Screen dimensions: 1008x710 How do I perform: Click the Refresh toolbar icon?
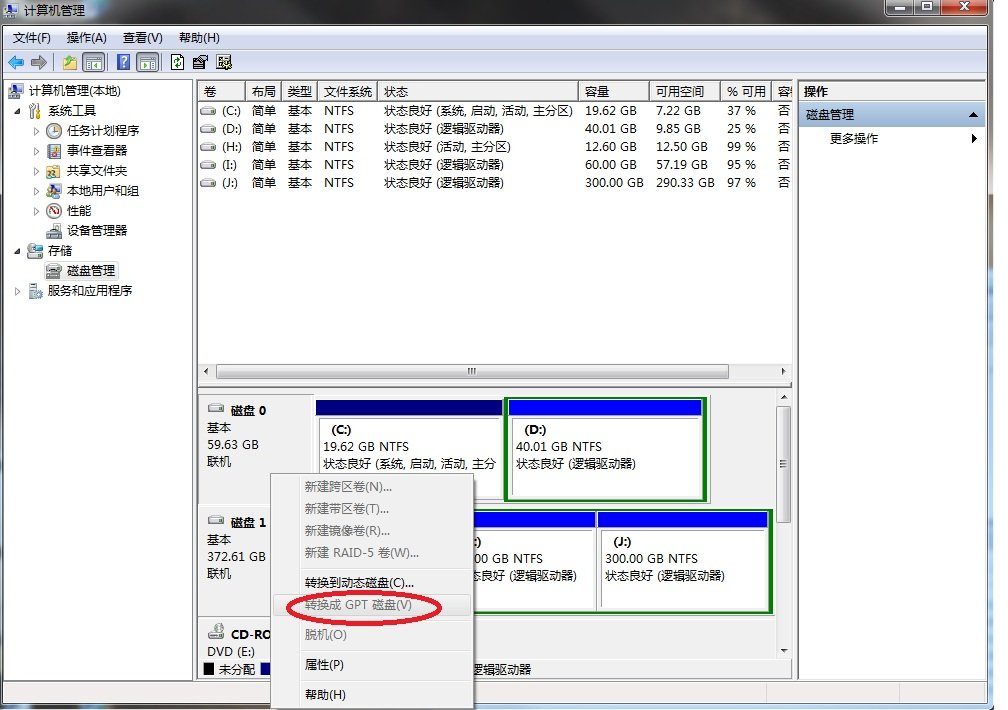click(x=178, y=61)
